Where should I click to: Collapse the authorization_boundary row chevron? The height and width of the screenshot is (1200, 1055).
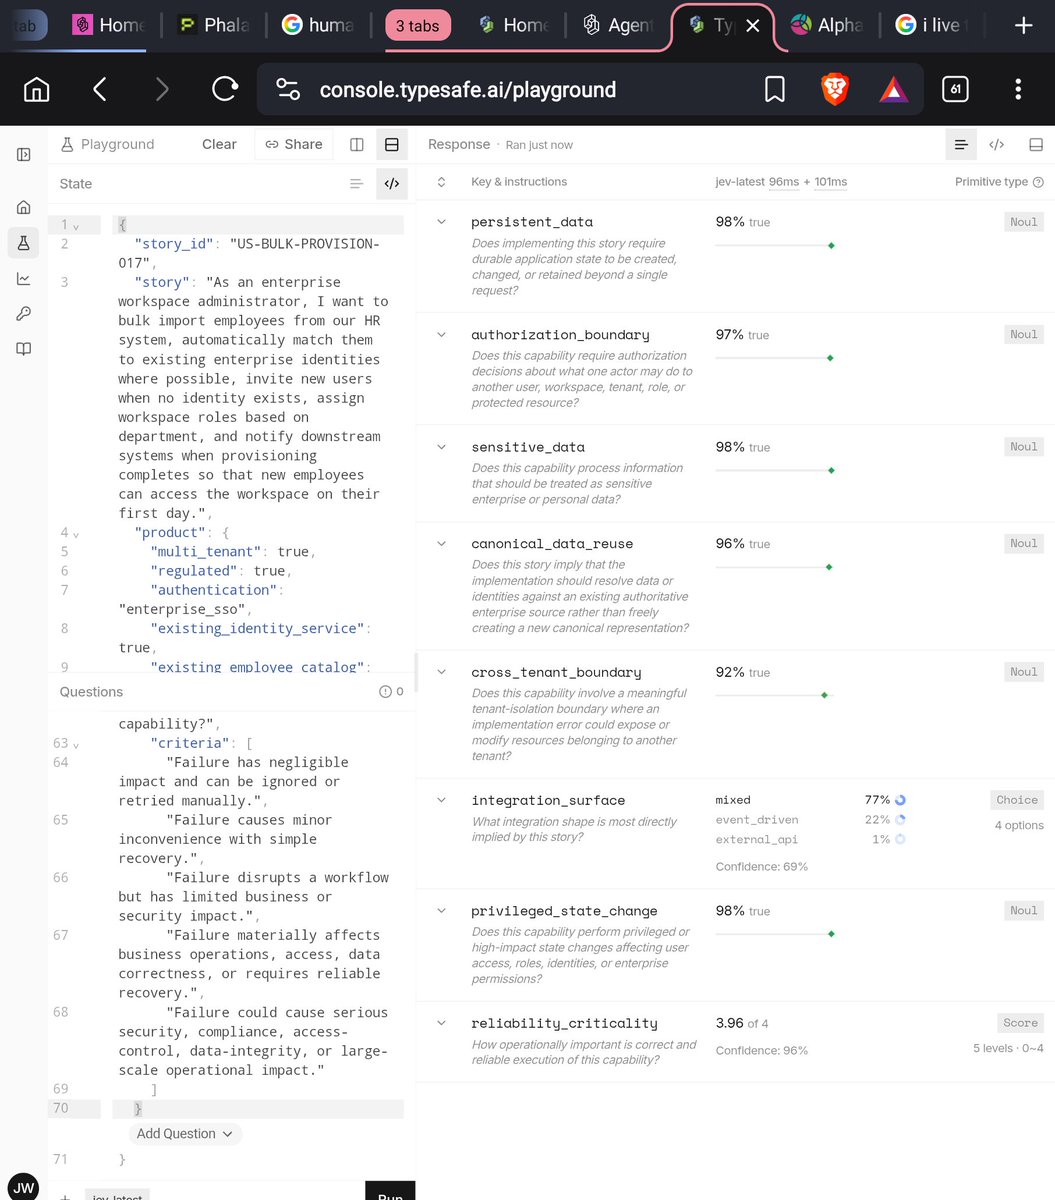coord(441,335)
